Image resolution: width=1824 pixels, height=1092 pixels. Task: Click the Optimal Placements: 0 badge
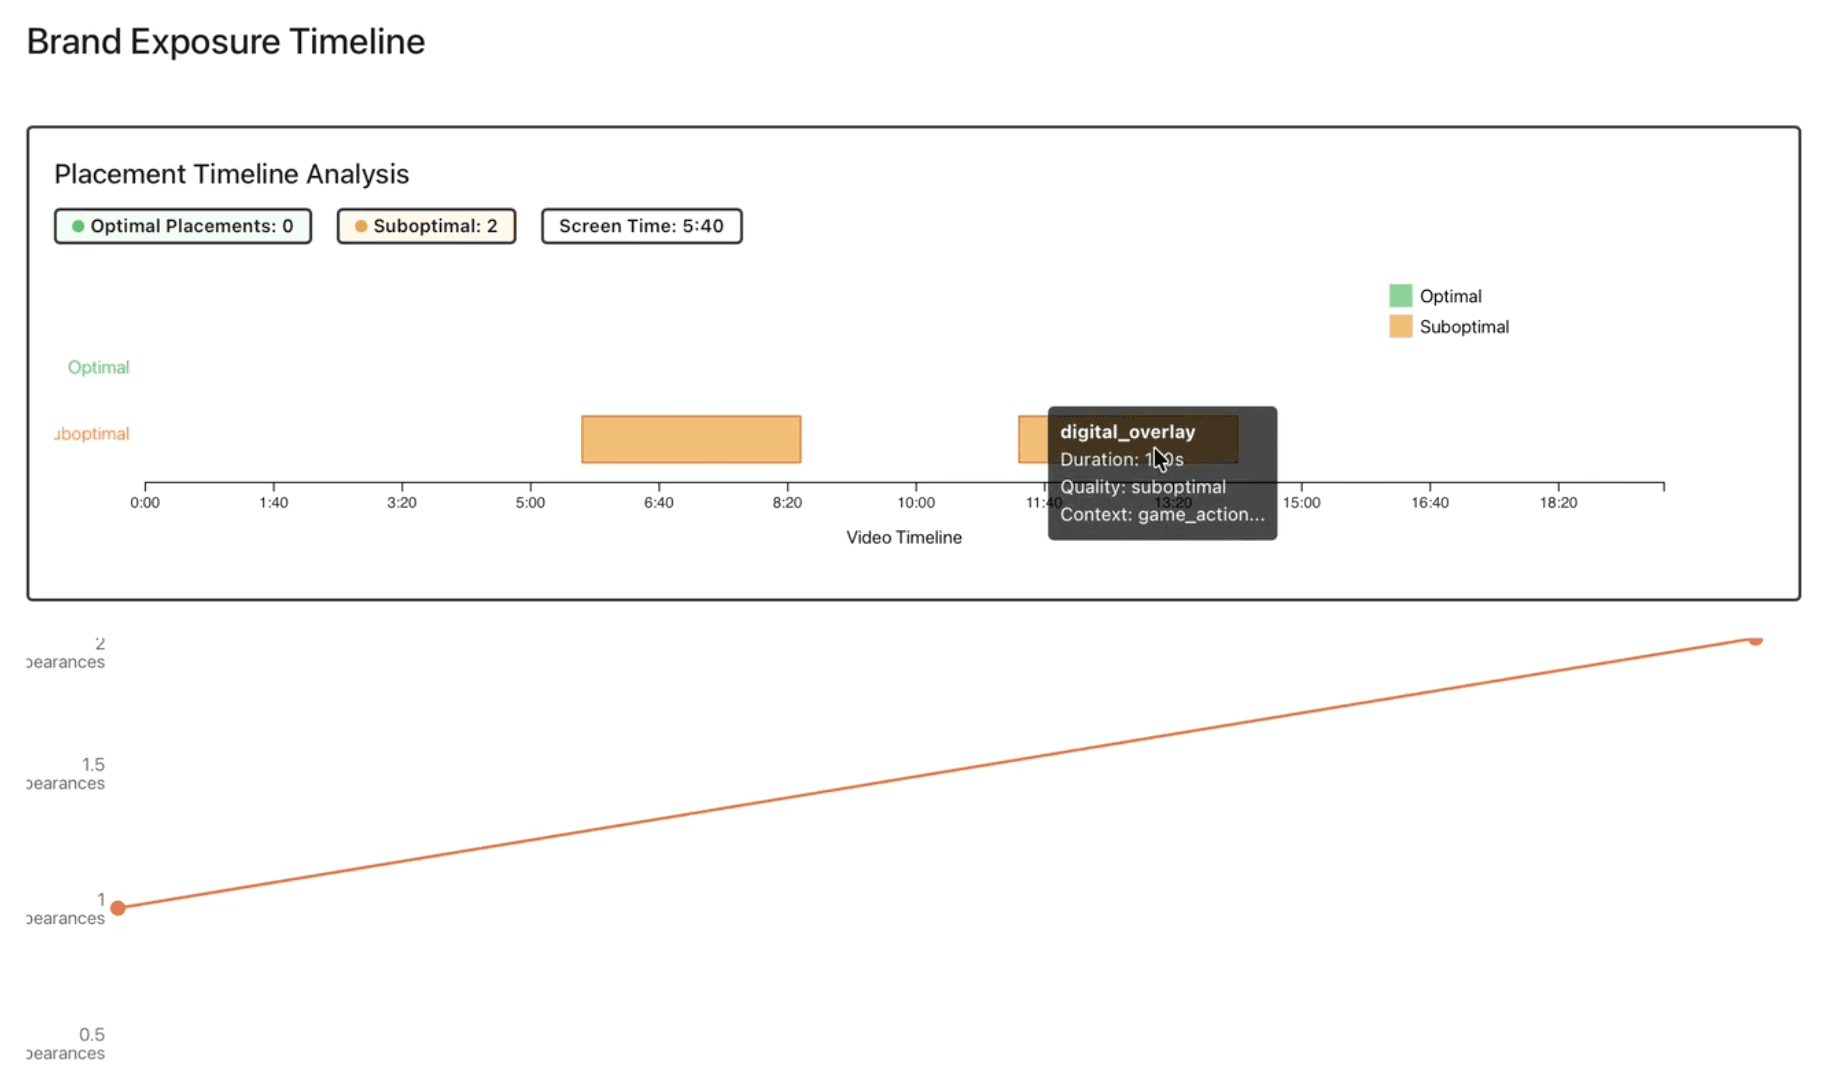pos(183,226)
